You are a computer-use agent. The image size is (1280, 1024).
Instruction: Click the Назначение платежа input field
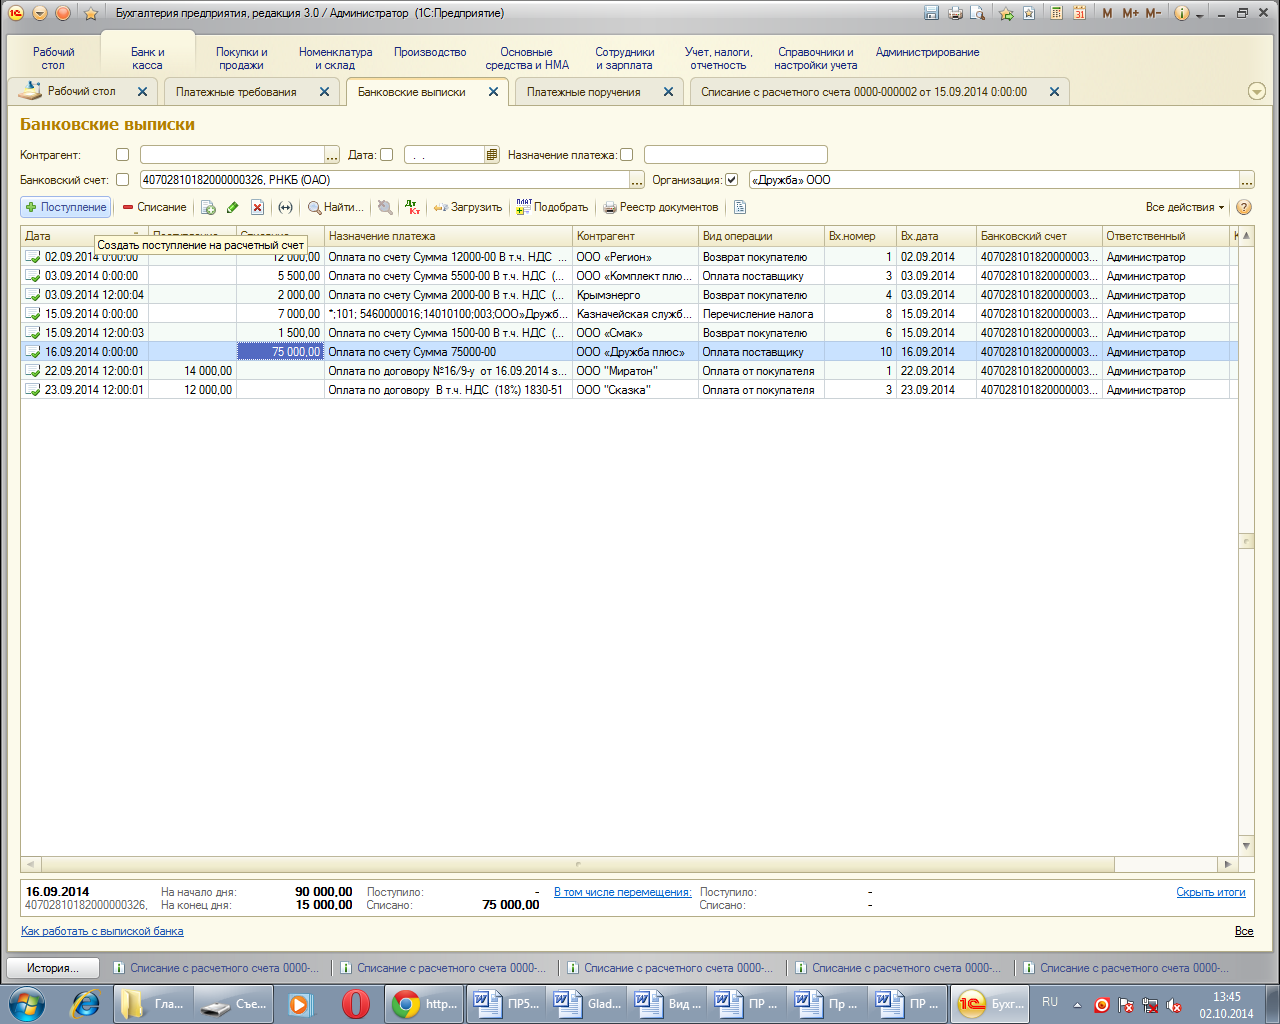[735, 155]
